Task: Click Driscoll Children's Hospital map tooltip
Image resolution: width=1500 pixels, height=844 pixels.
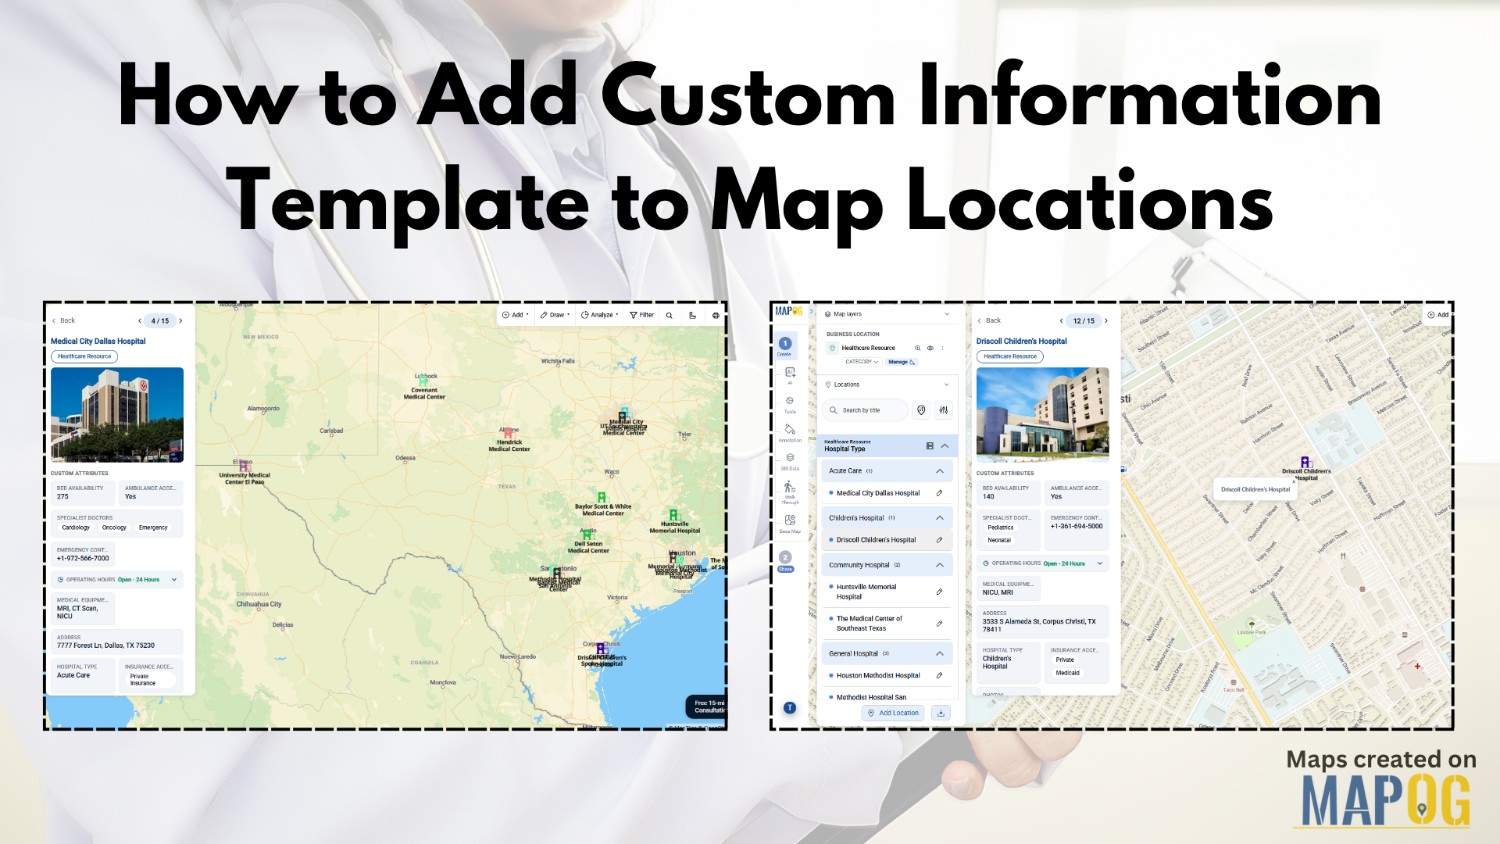Action: (x=1255, y=490)
